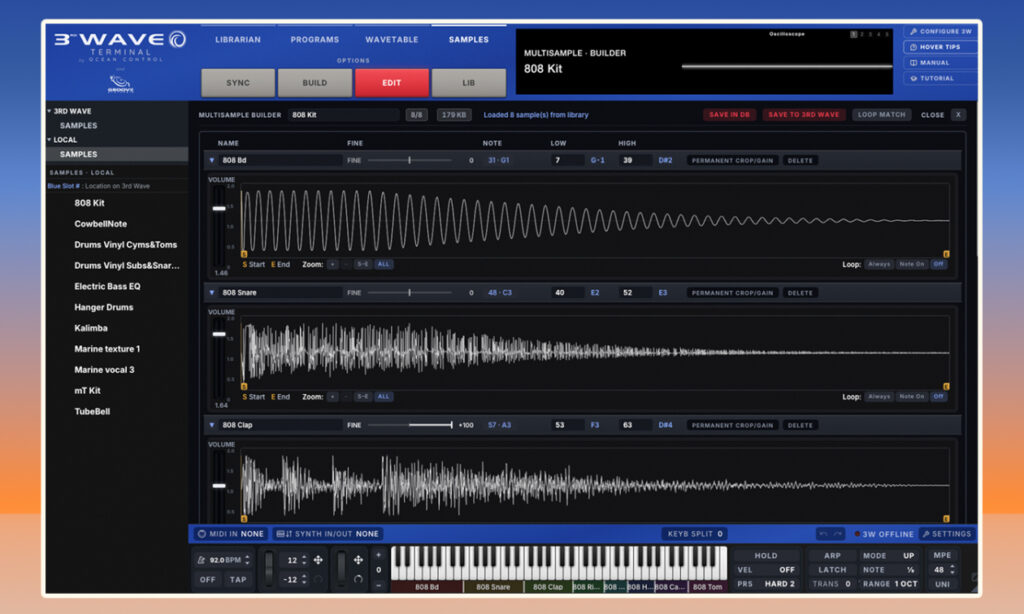The width and height of the screenshot is (1024, 614).
Task: Set 808 Bd zoom to S-E
Action: pos(362,265)
